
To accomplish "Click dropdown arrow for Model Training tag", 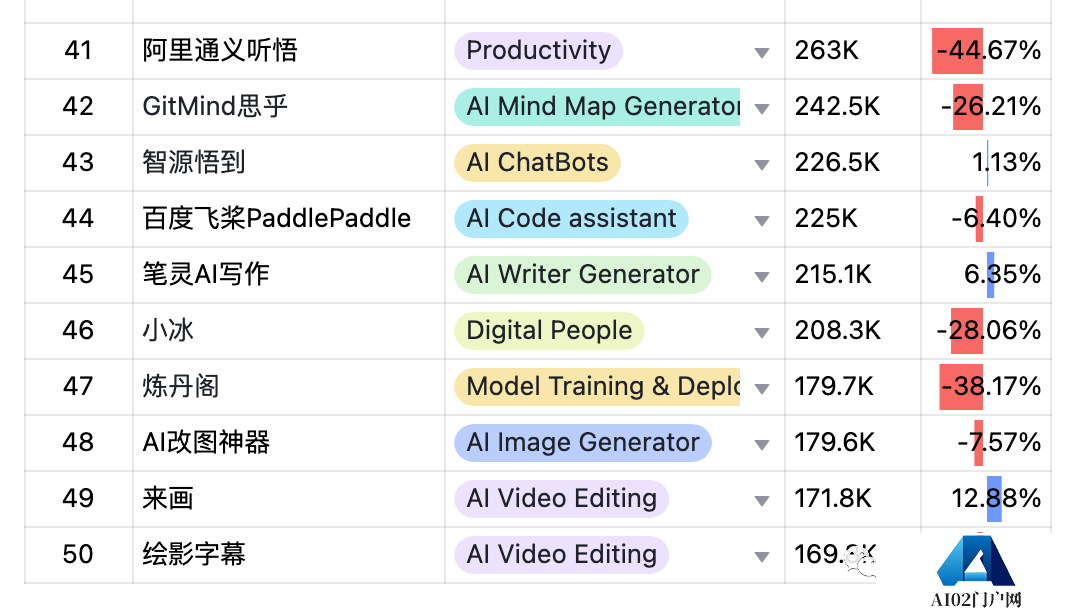I will point(762,388).
